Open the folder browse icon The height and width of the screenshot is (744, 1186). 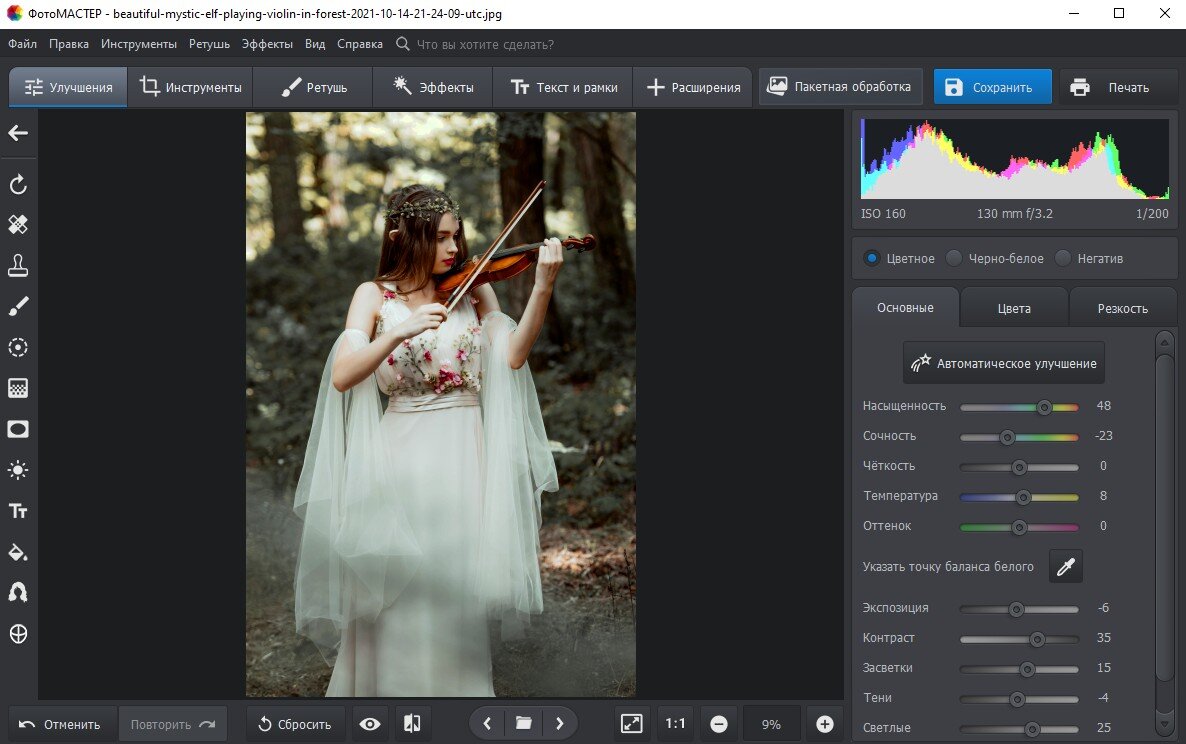[523, 724]
